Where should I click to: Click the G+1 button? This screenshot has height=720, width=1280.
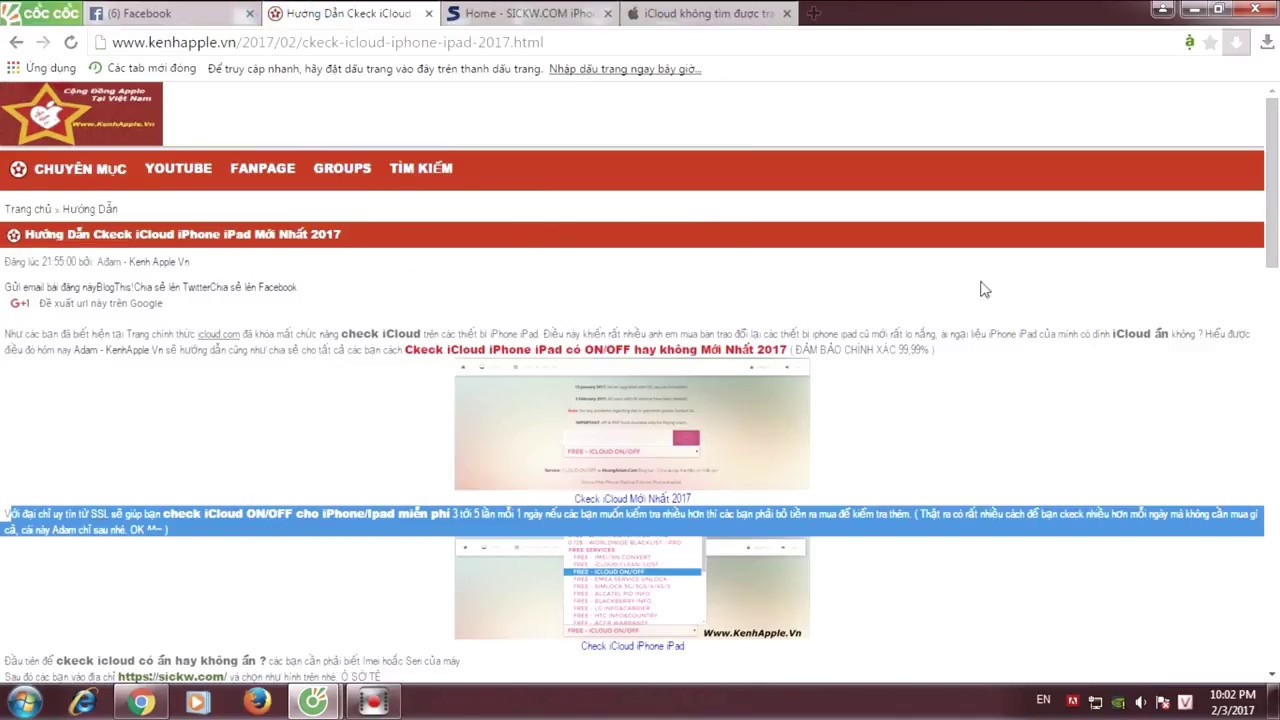pos(20,303)
